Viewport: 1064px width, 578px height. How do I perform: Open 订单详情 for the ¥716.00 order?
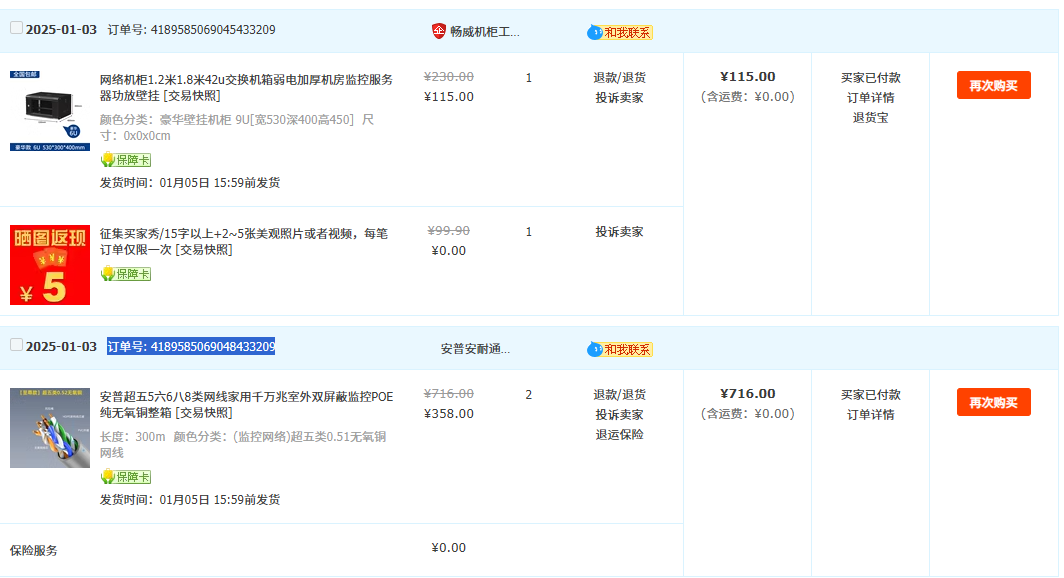click(x=870, y=414)
